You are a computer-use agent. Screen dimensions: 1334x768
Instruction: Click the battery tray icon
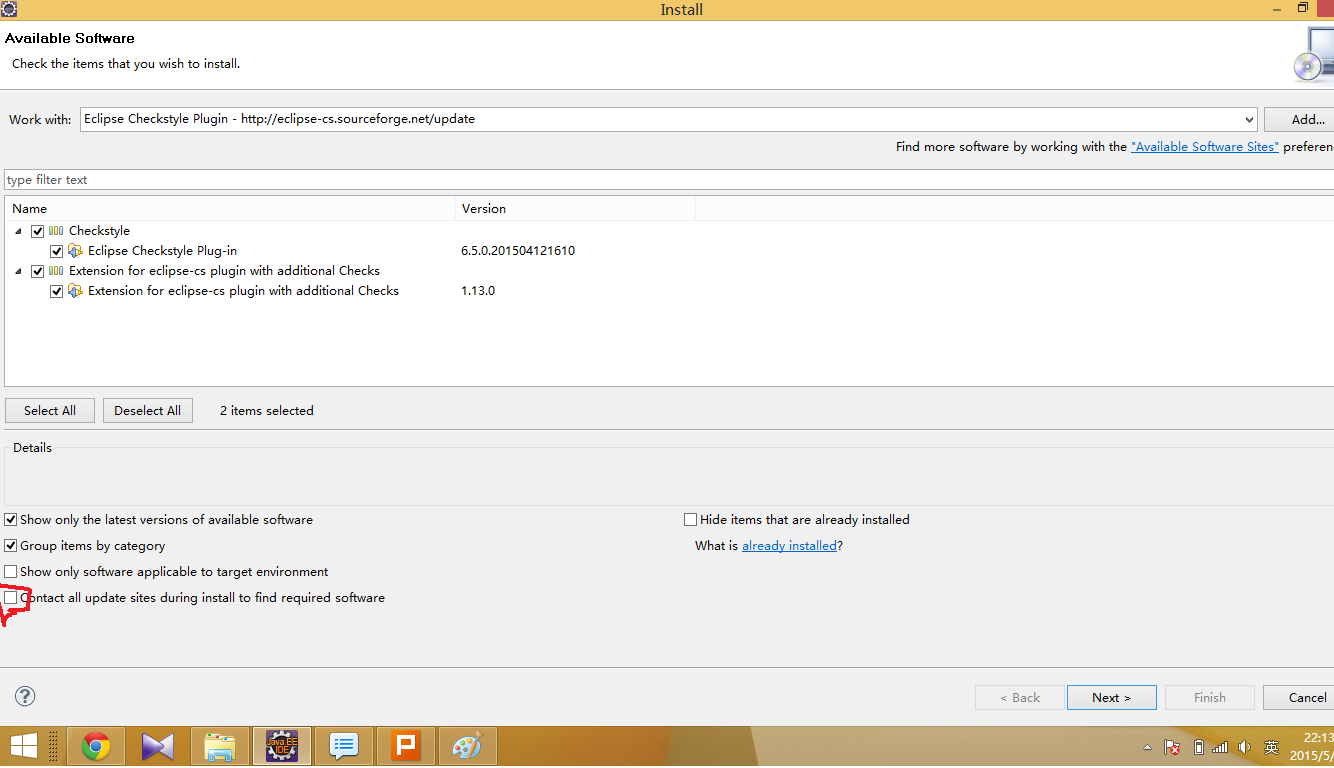coord(1198,747)
